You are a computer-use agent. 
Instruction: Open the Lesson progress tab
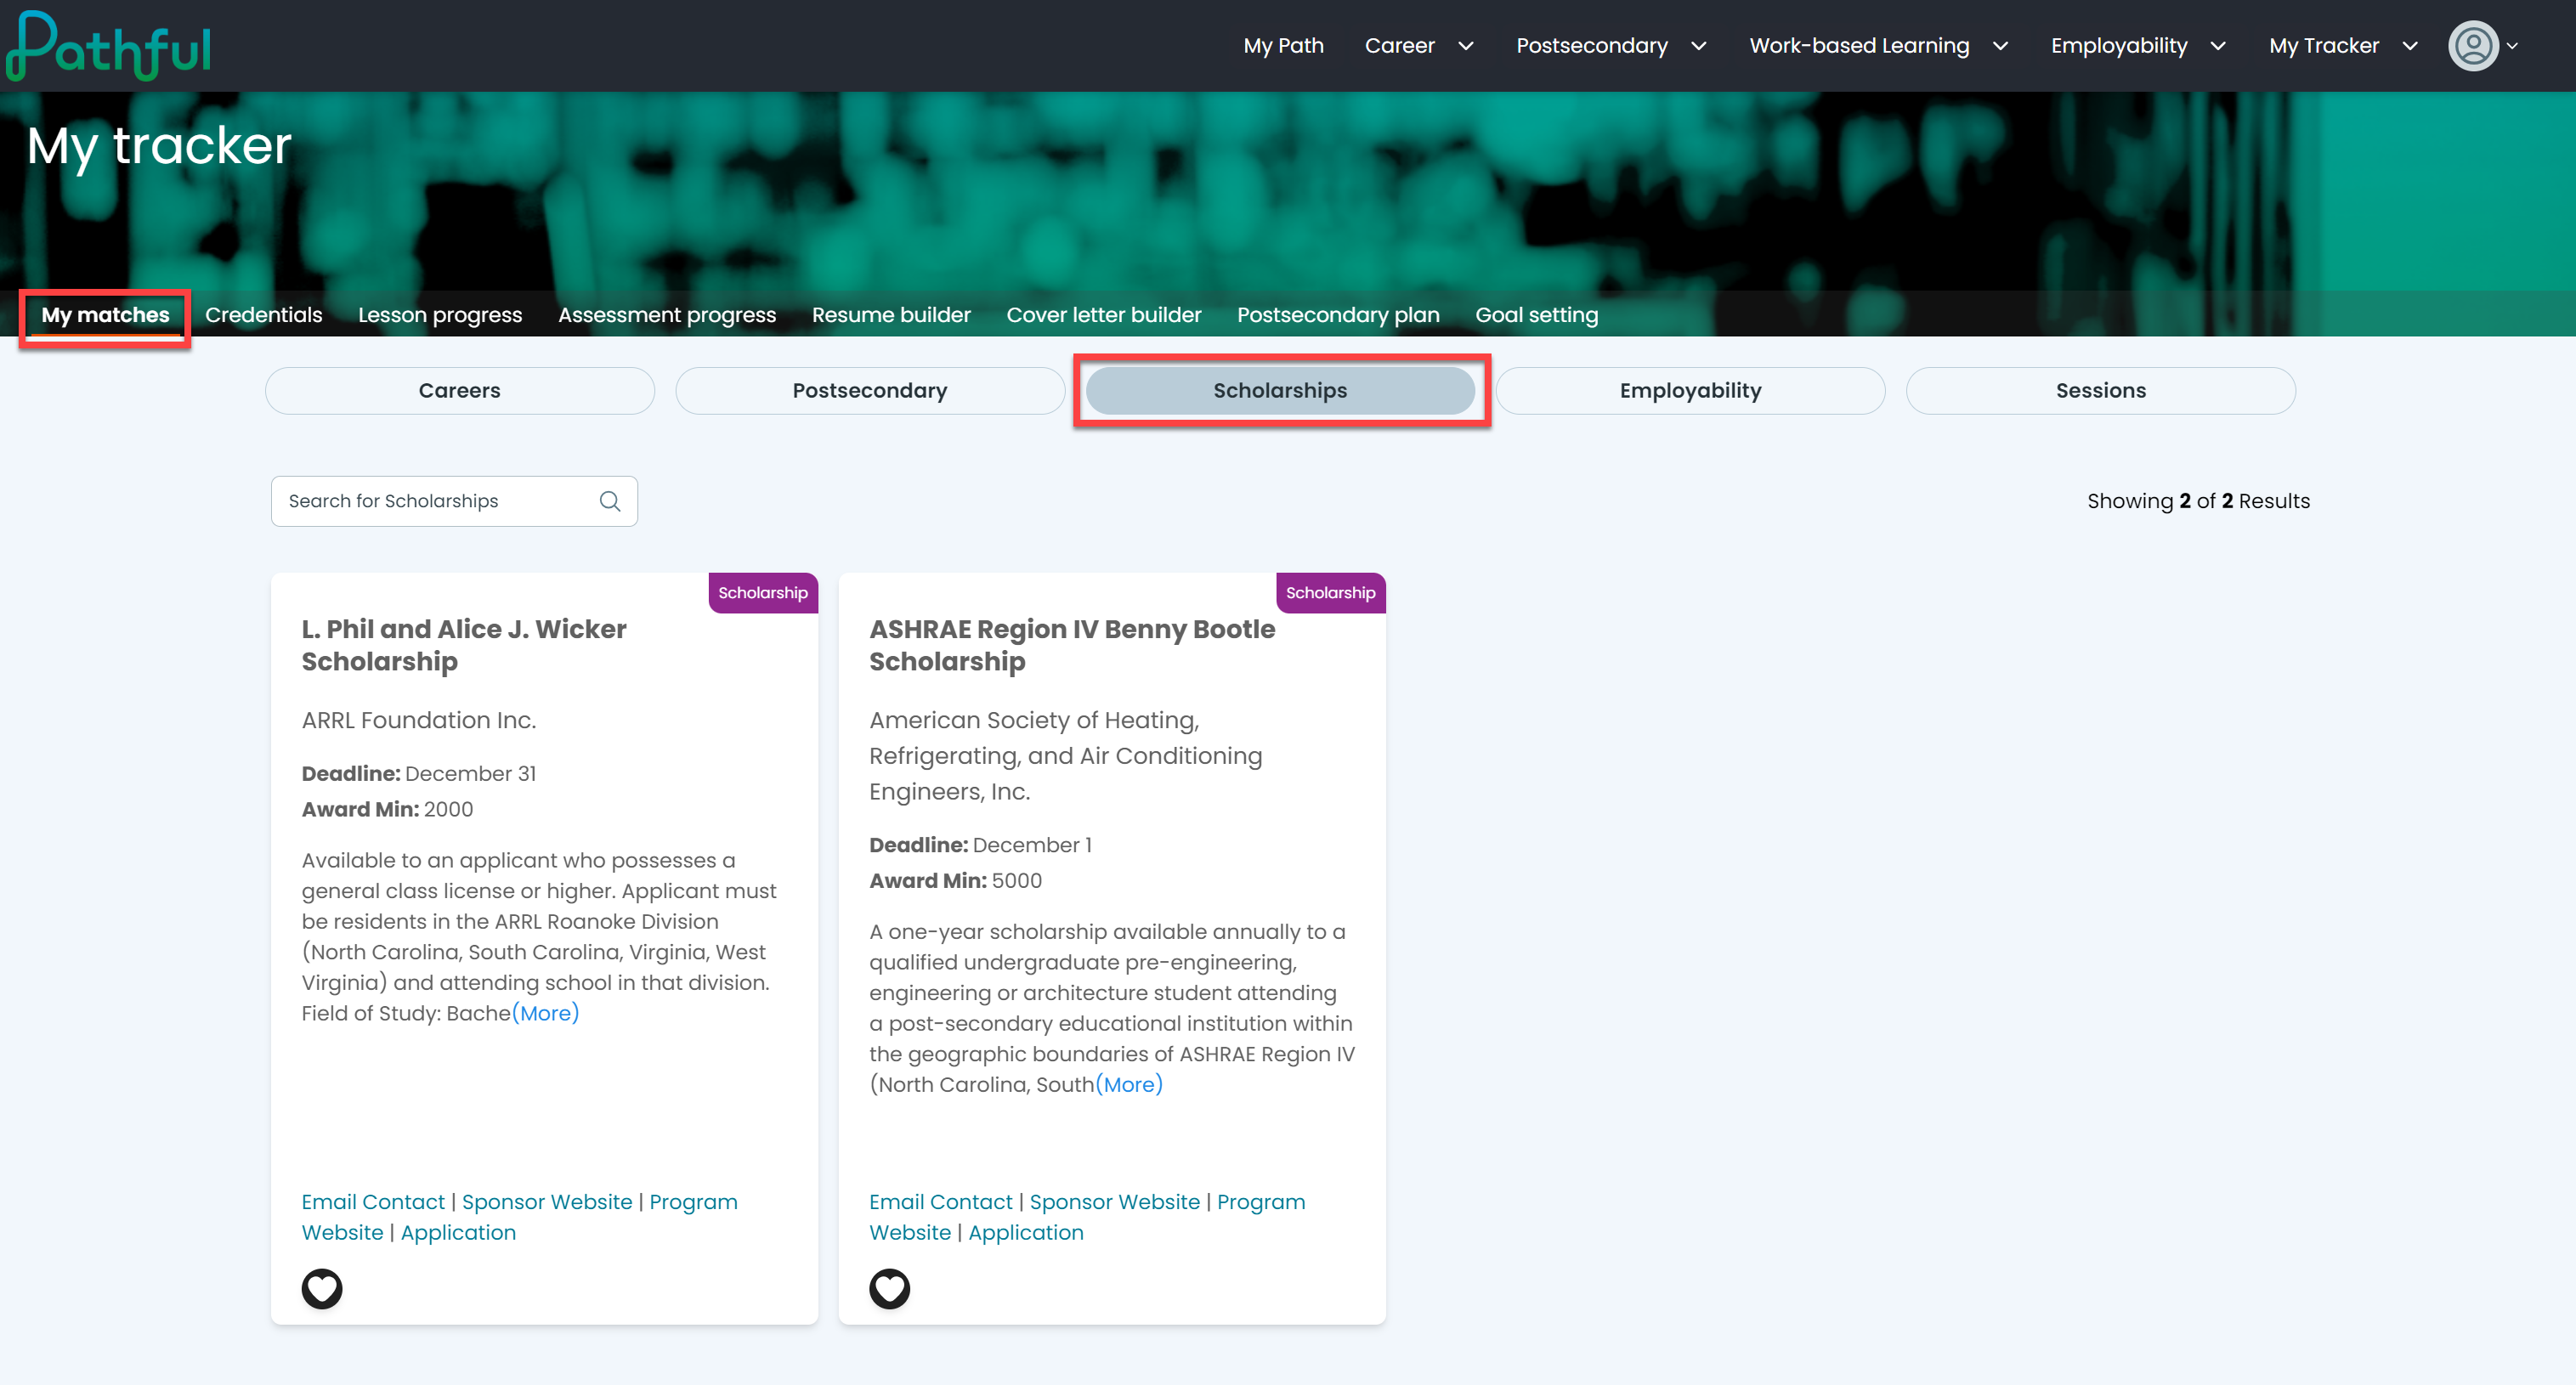click(x=440, y=315)
